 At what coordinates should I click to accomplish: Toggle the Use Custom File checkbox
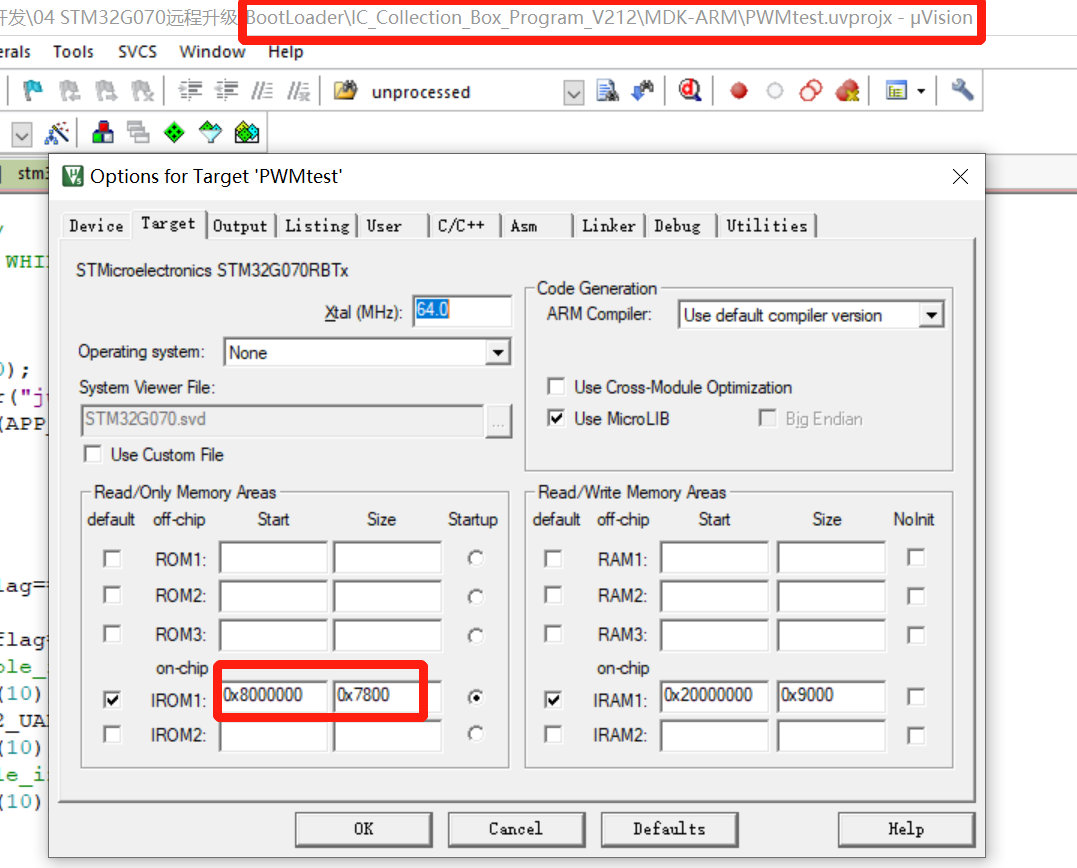click(x=92, y=454)
